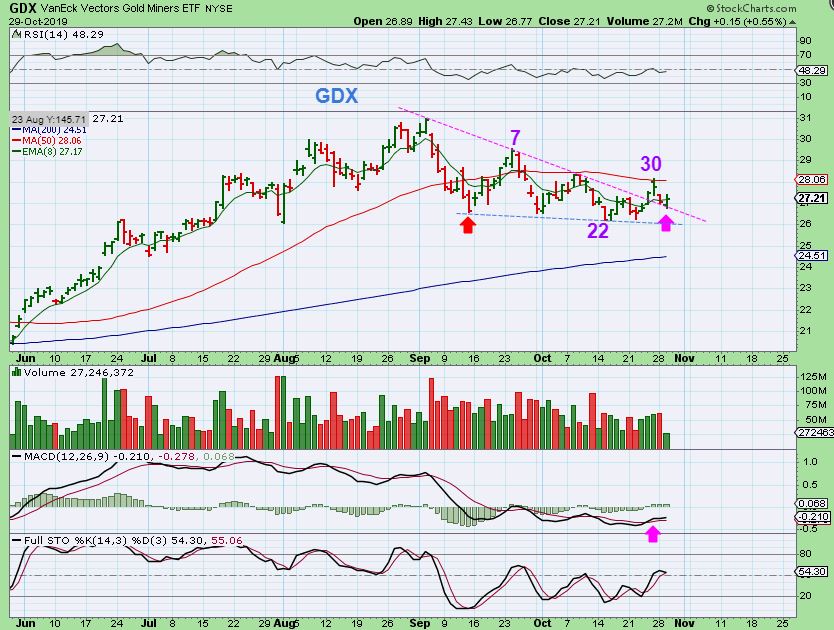Click the date '29-Oct-2019'
The image size is (834, 630).
click(36, 22)
